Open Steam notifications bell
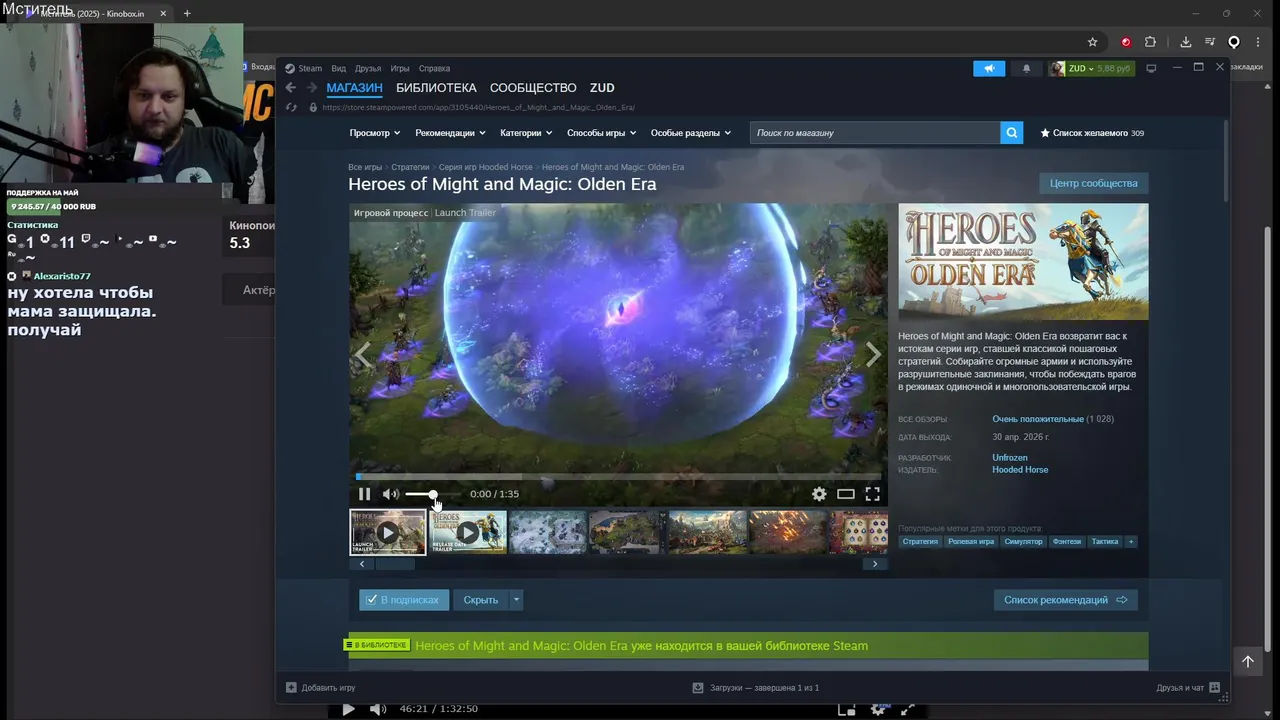Image resolution: width=1280 pixels, height=720 pixels. tap(1026, 68)
